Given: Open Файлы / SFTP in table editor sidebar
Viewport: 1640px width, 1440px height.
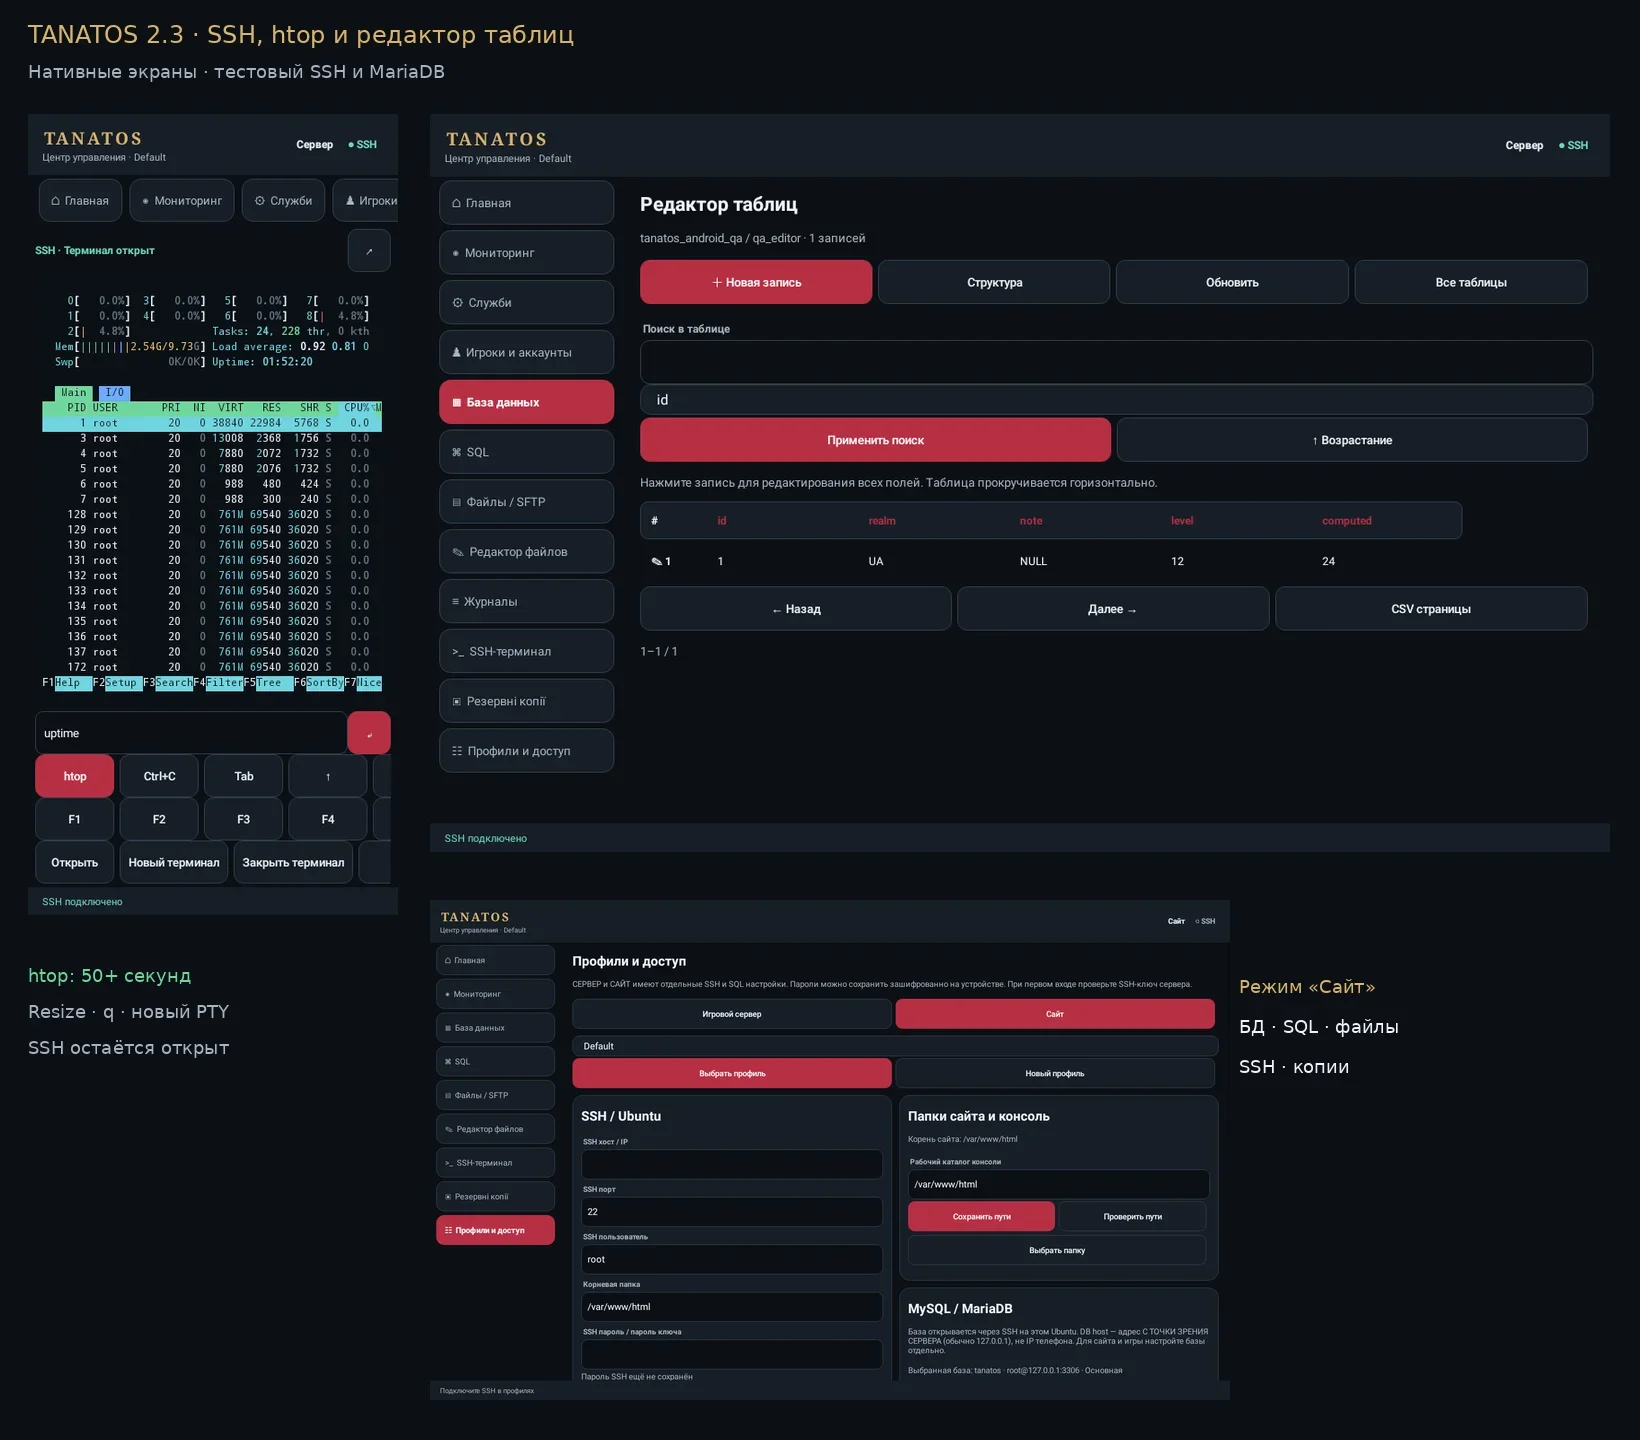Looking at the screenshot, I should click(526, 502).
